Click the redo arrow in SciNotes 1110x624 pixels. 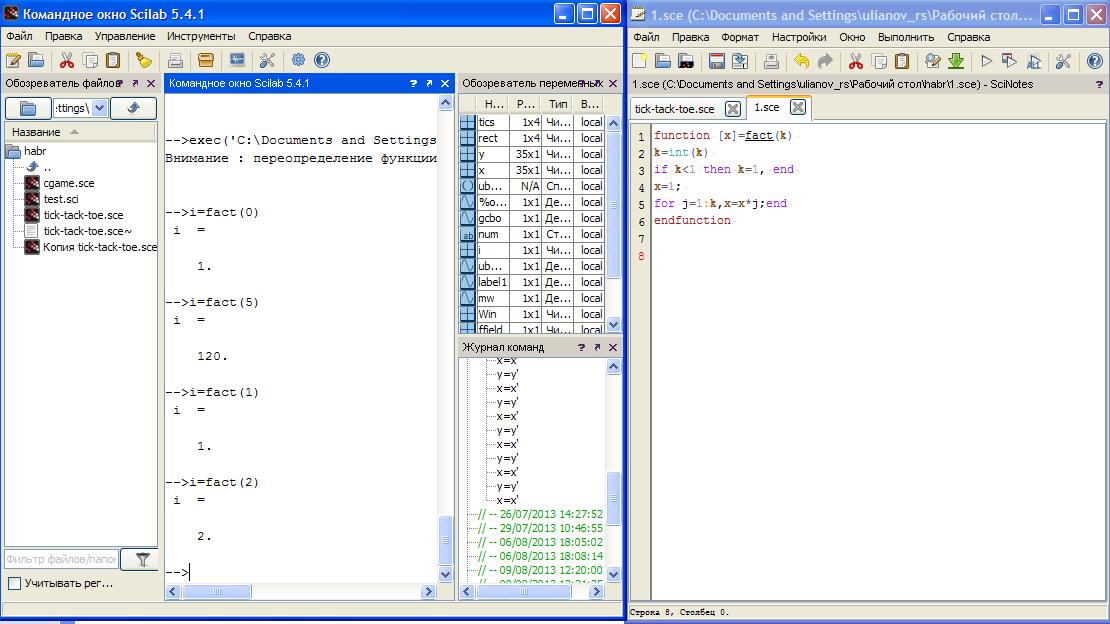pyautogui.click(x=825, y=61)
